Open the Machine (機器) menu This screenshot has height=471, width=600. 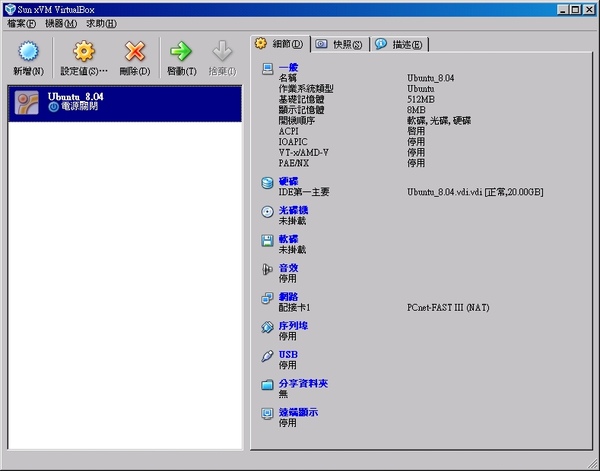(x=61, y=24)
